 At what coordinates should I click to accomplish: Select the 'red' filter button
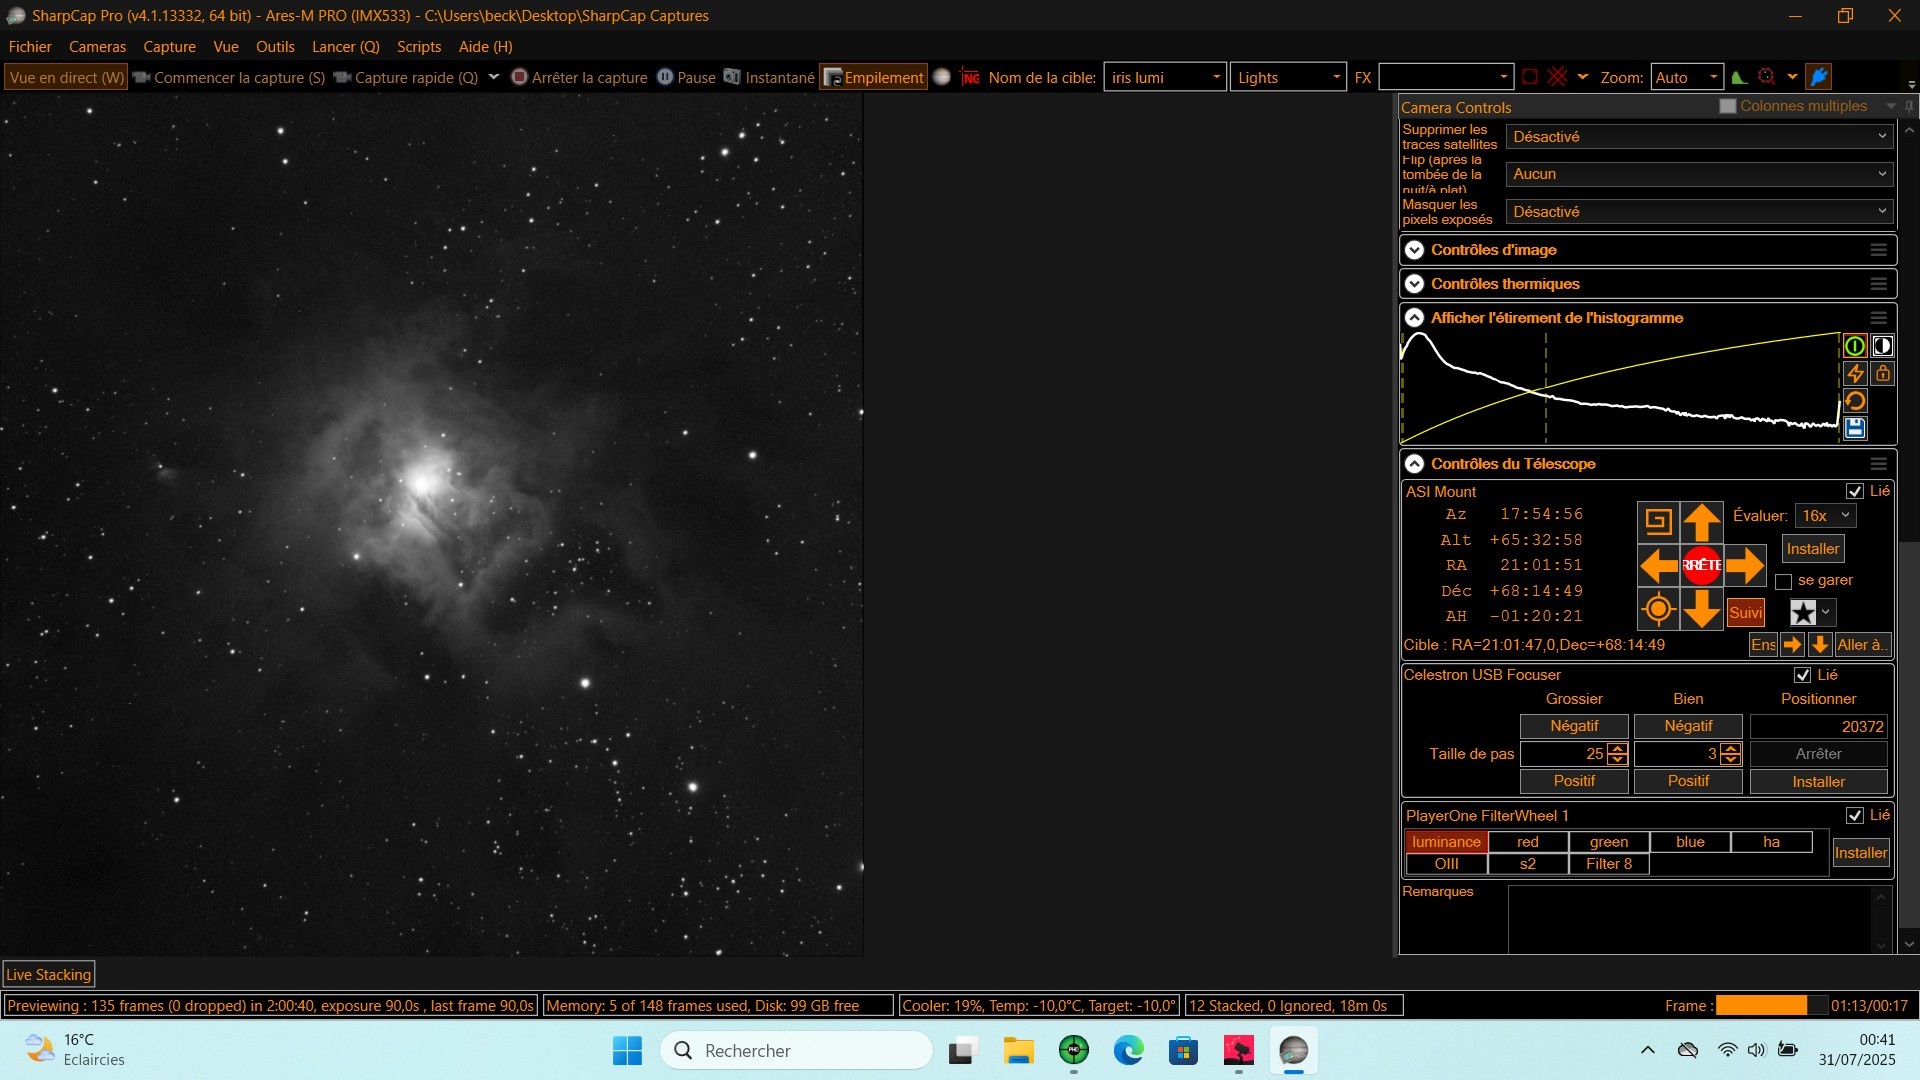click(x=1527, y=842)
